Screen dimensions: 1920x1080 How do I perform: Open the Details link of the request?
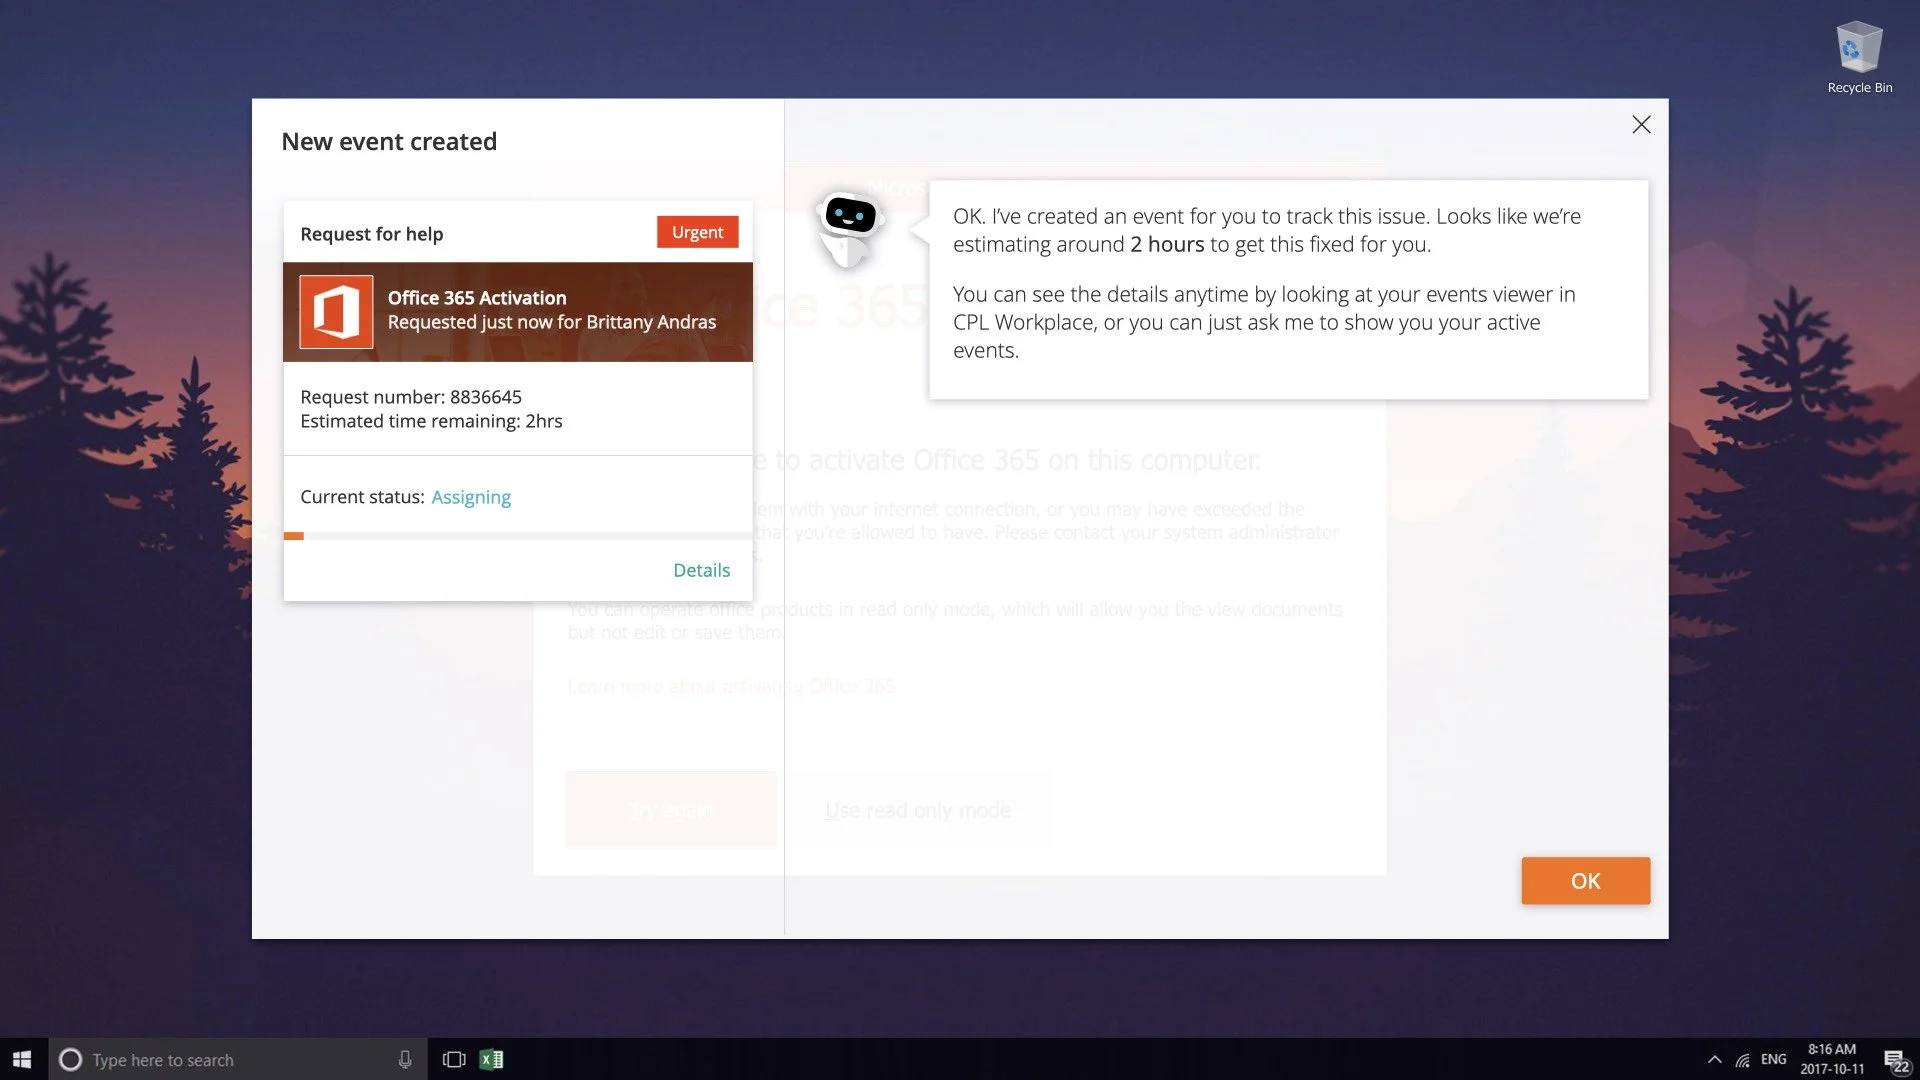[701, 570]
